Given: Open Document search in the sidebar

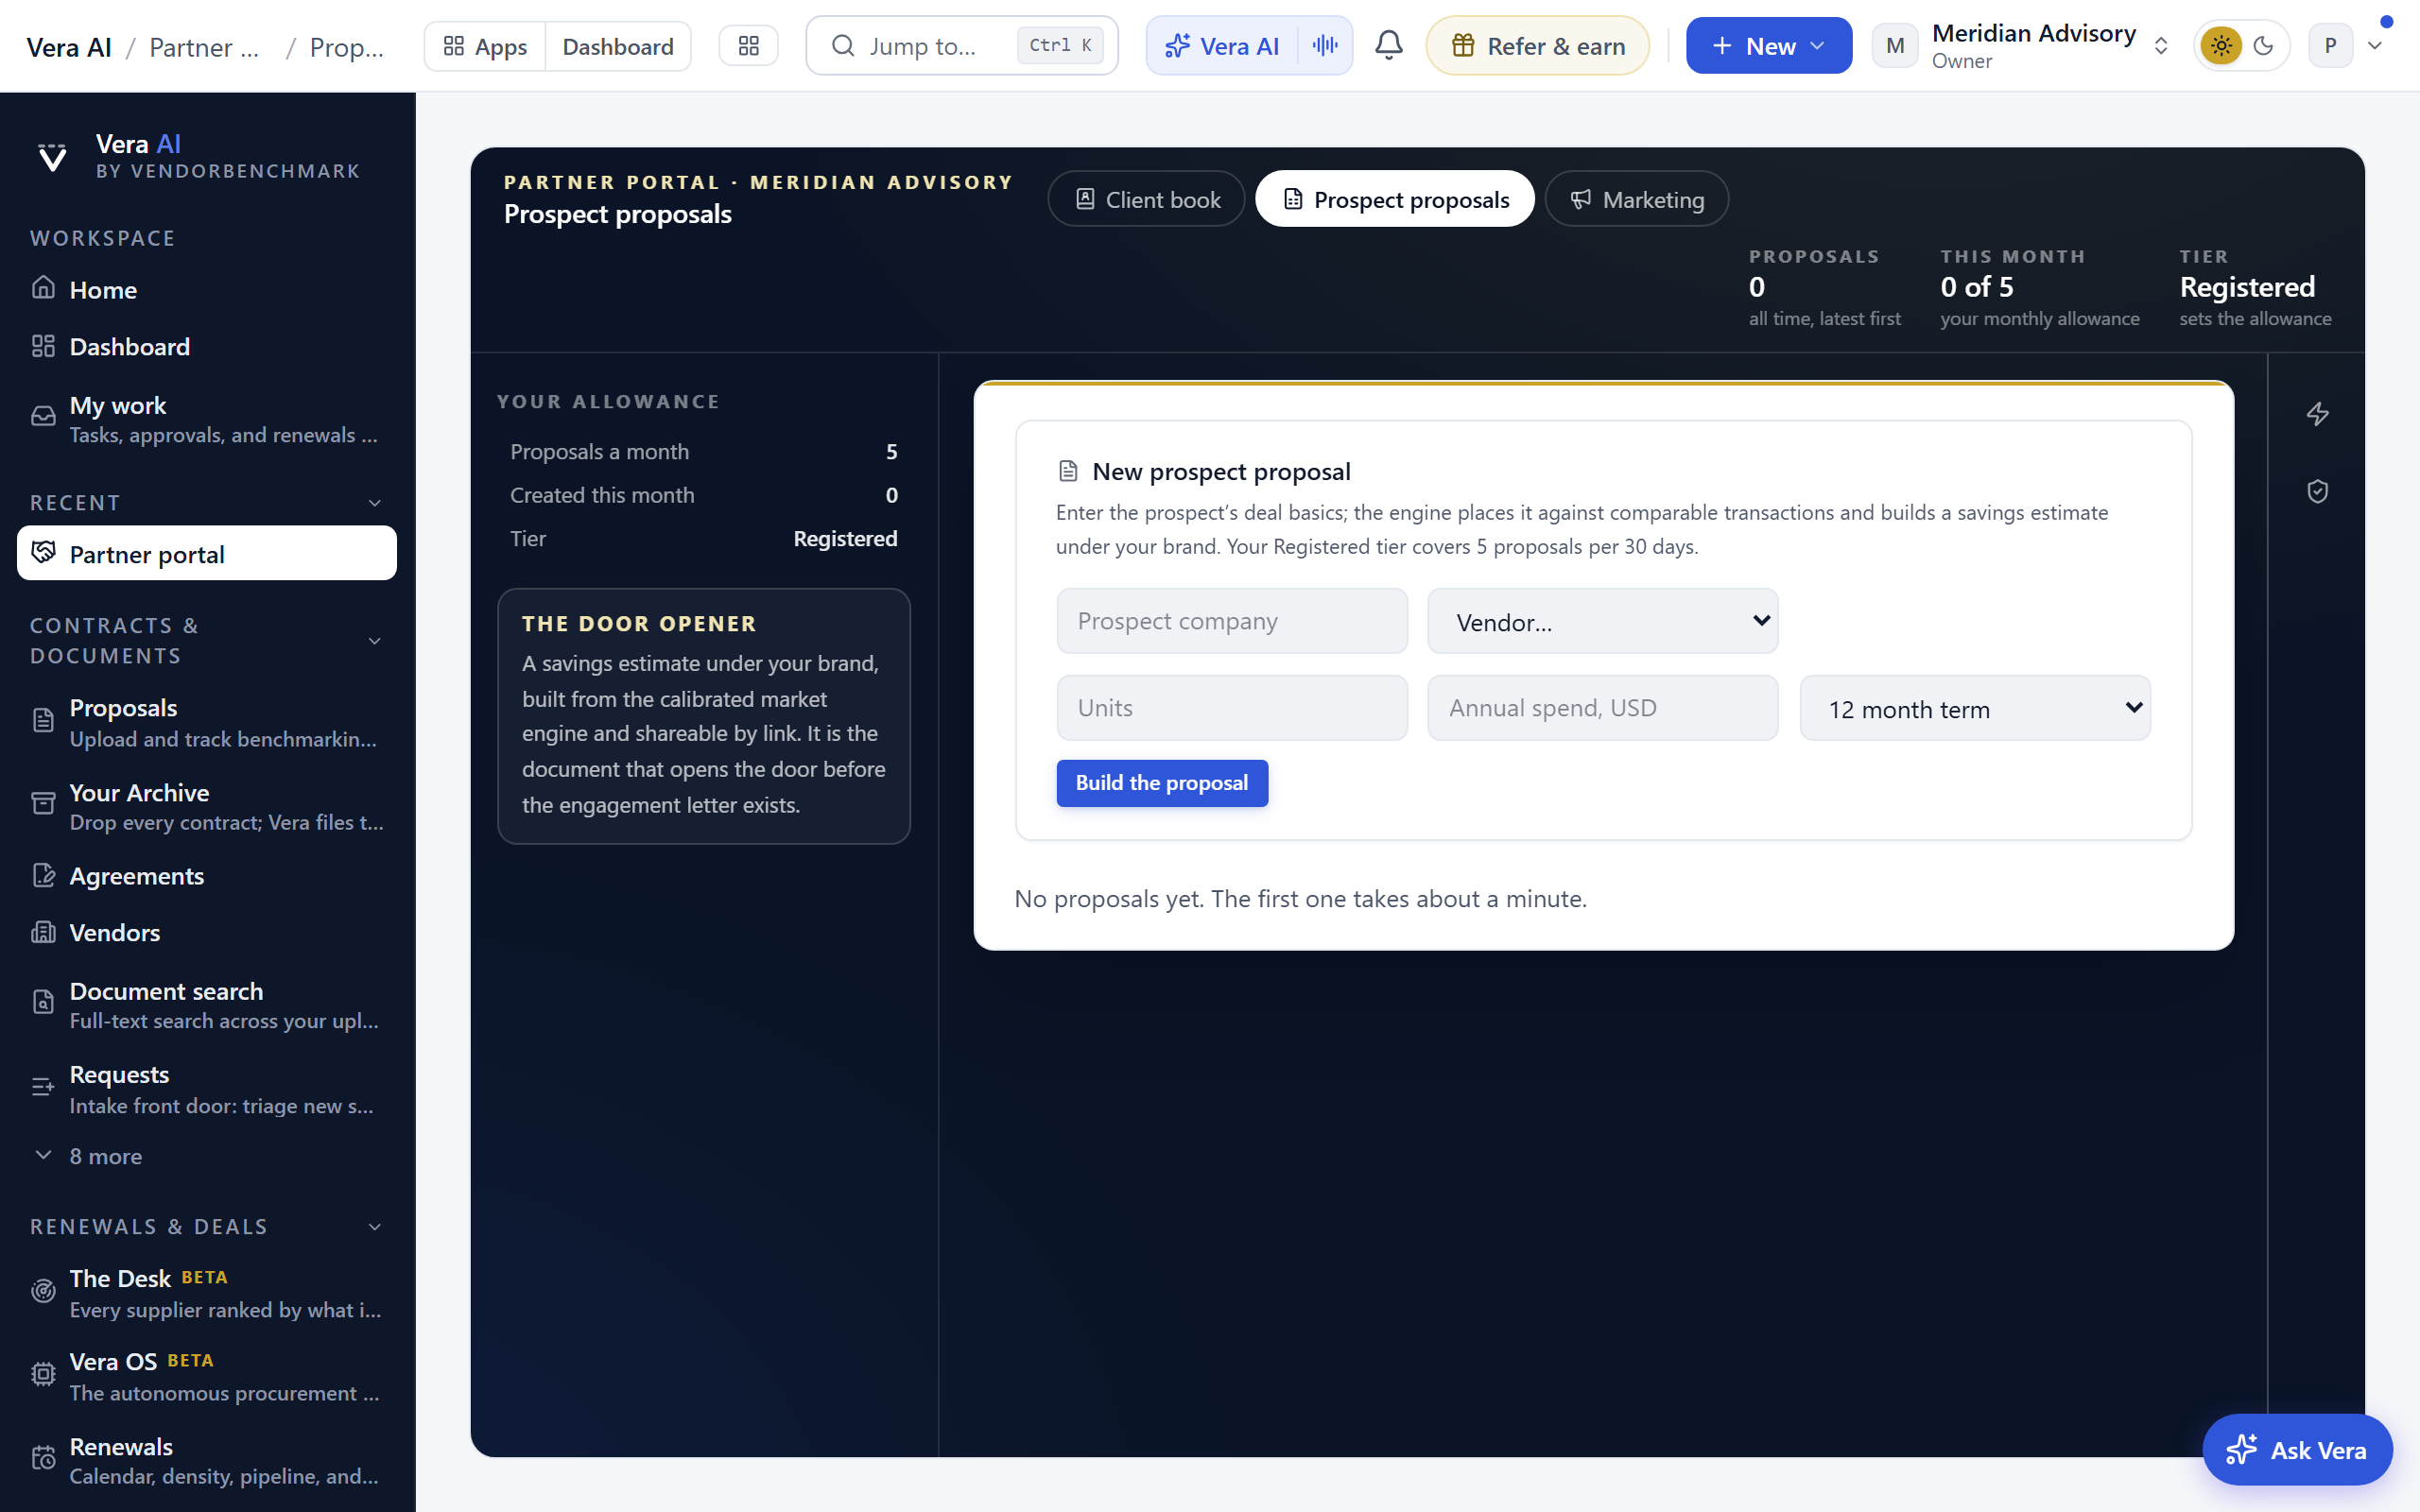Looking at the screenshot, I should 207,1005.
